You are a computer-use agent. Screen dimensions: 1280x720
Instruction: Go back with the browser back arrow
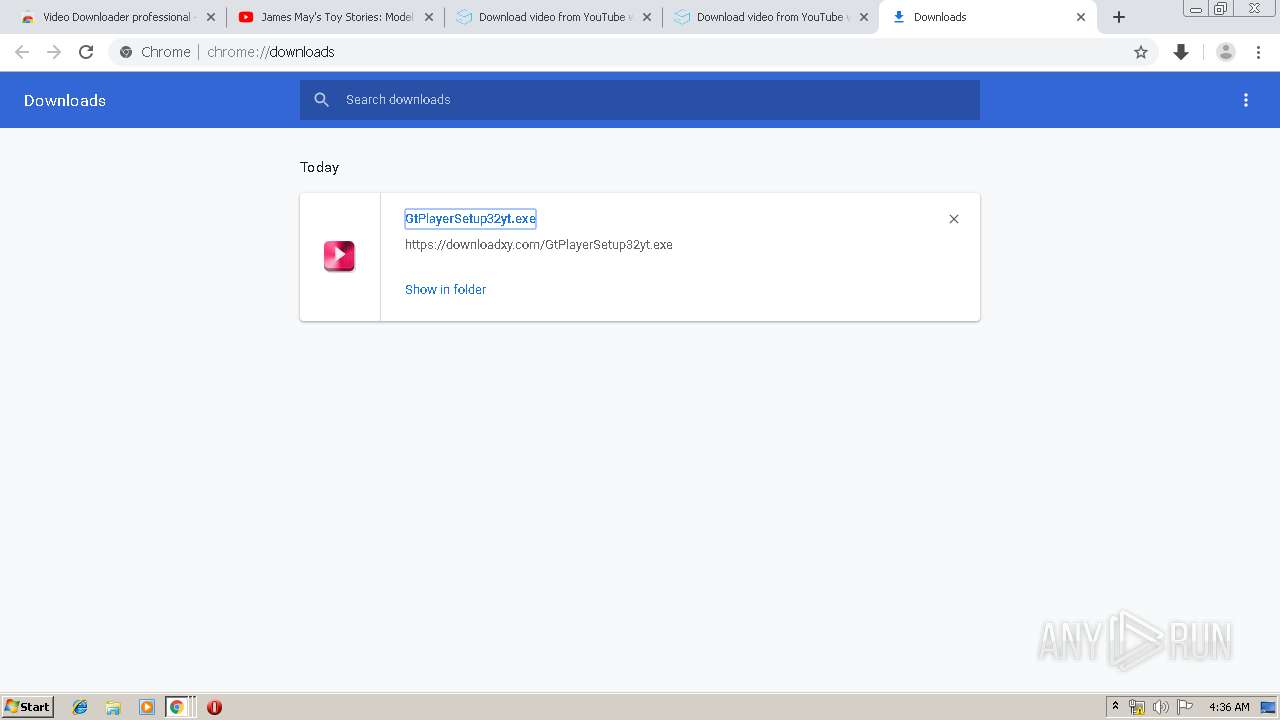22,52
